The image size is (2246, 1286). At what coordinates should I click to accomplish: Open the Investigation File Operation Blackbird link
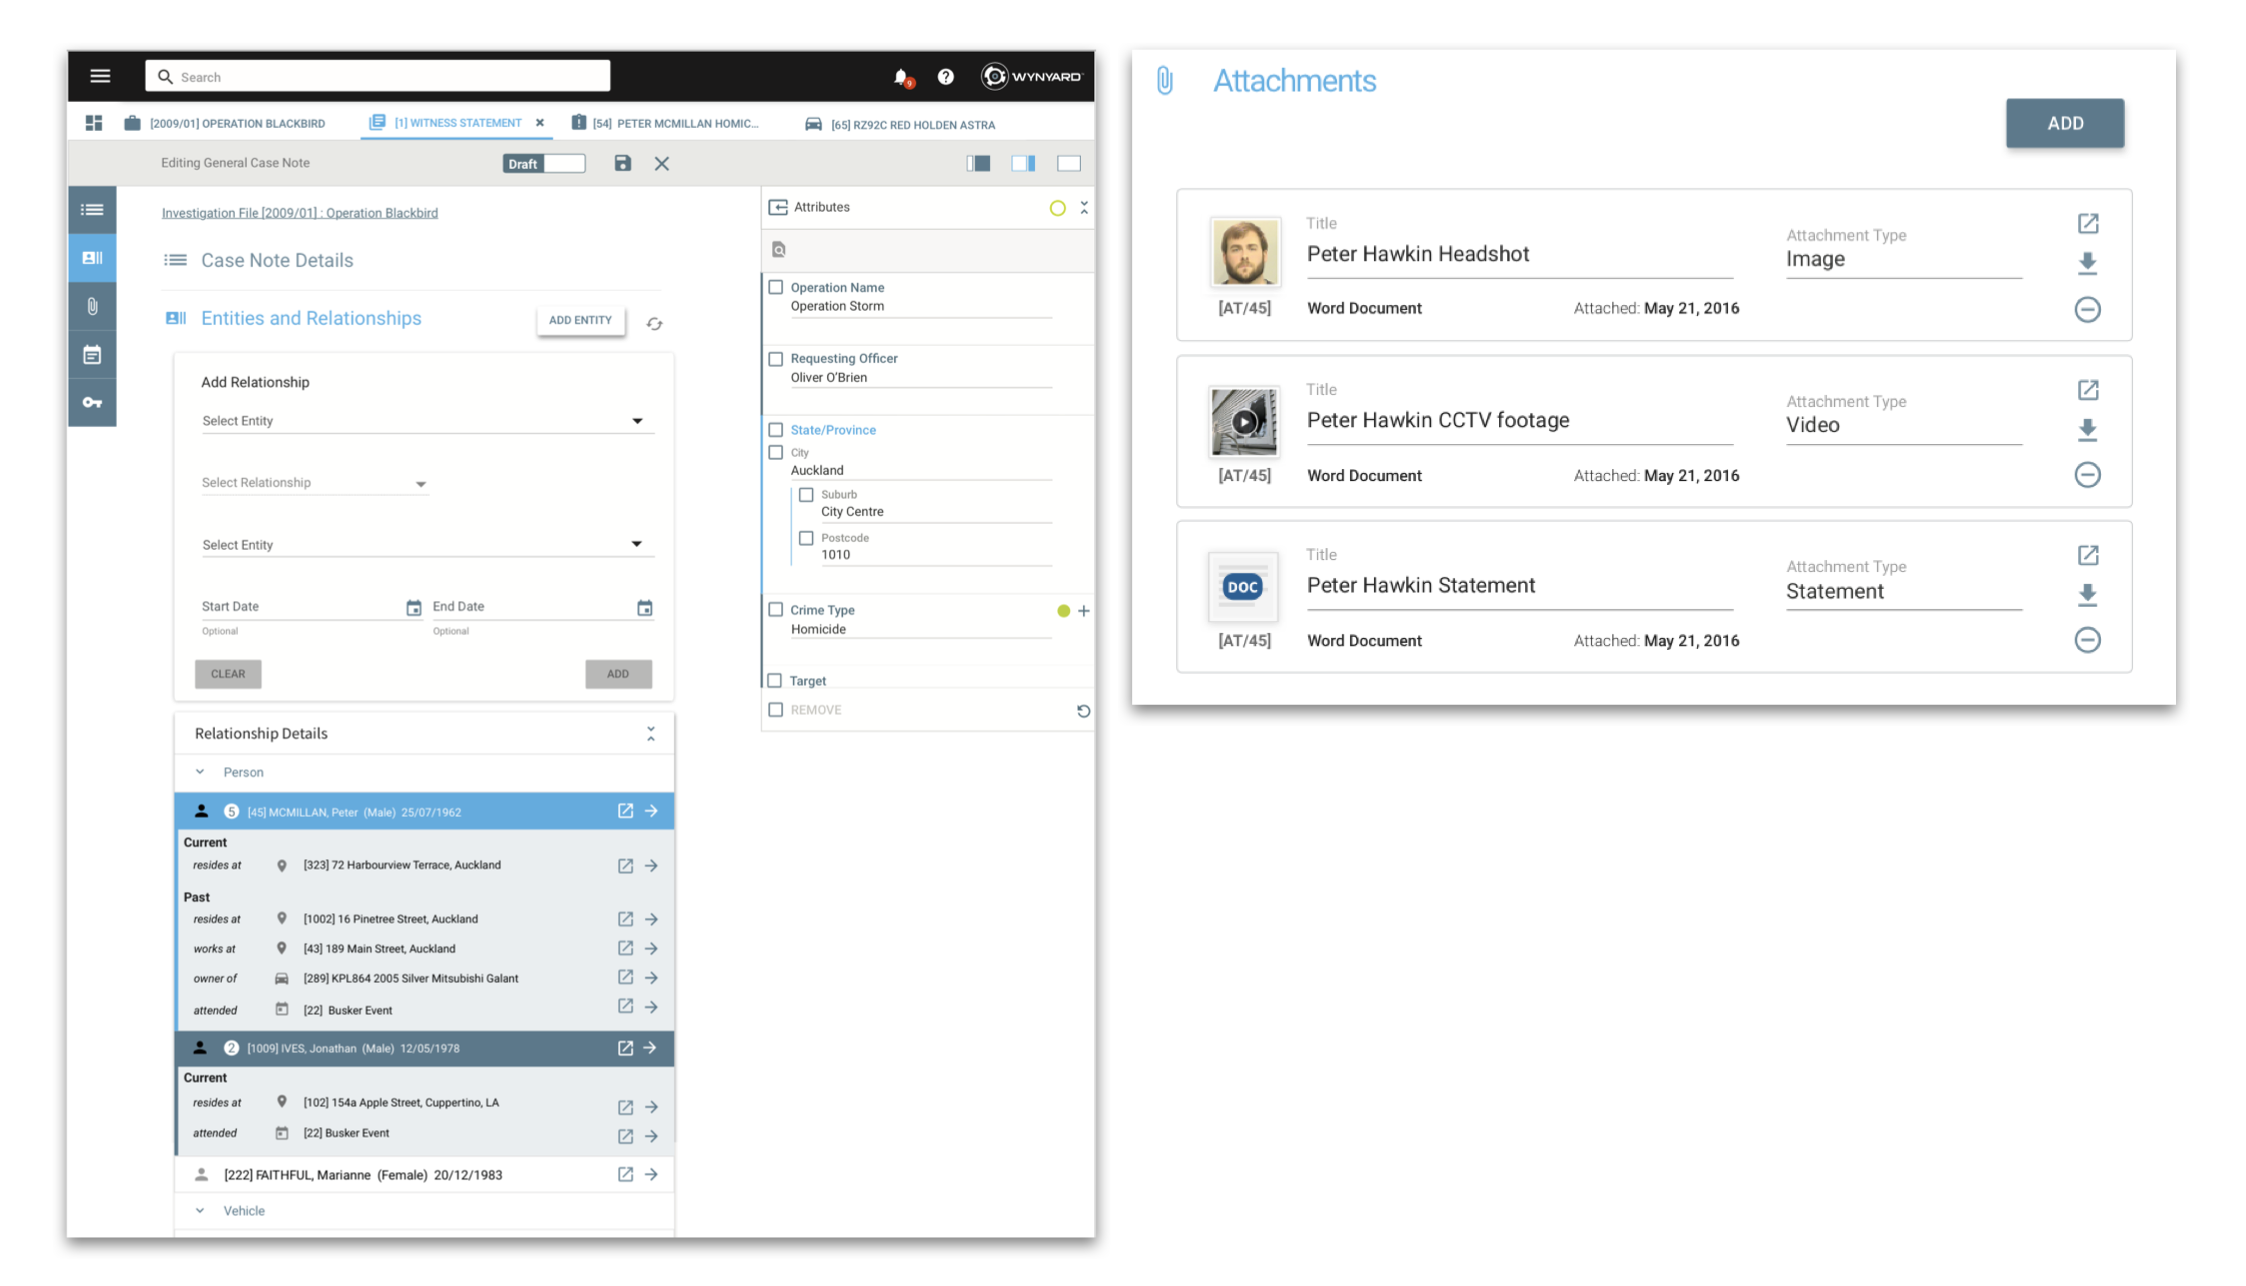click(299, 213)
